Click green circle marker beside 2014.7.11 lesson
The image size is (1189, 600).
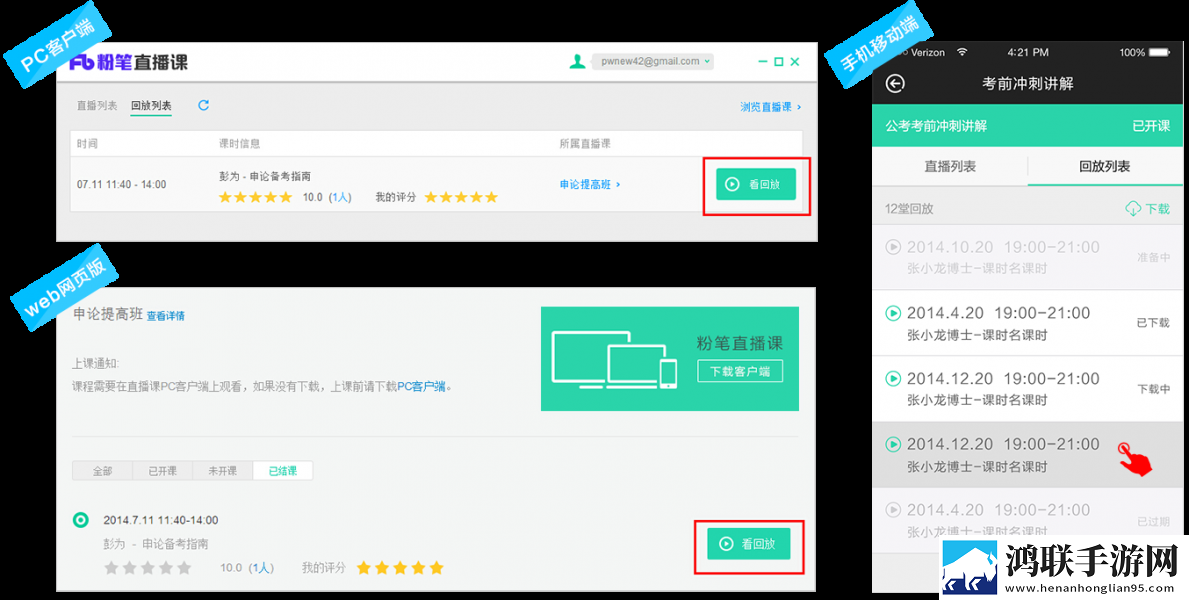coord(80,520)
